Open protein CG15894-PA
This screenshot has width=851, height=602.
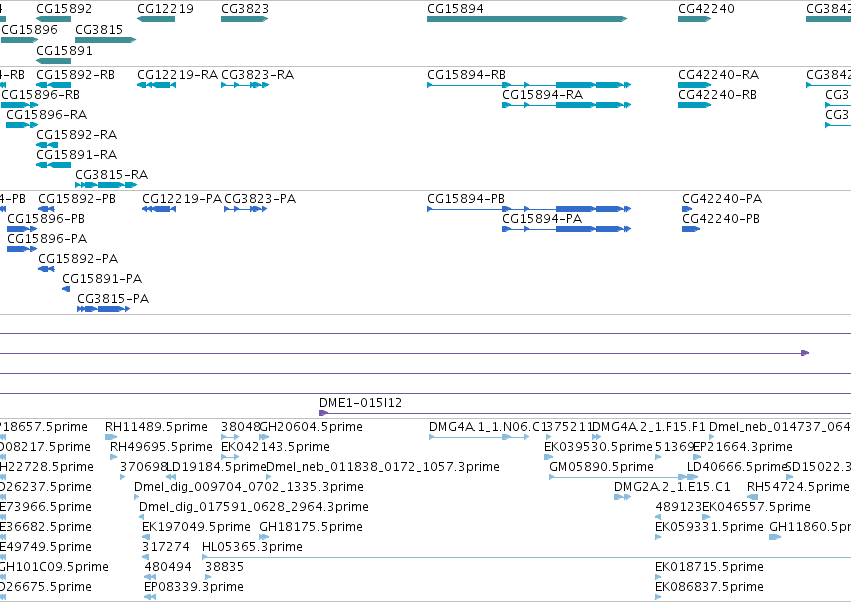[542, 219]
